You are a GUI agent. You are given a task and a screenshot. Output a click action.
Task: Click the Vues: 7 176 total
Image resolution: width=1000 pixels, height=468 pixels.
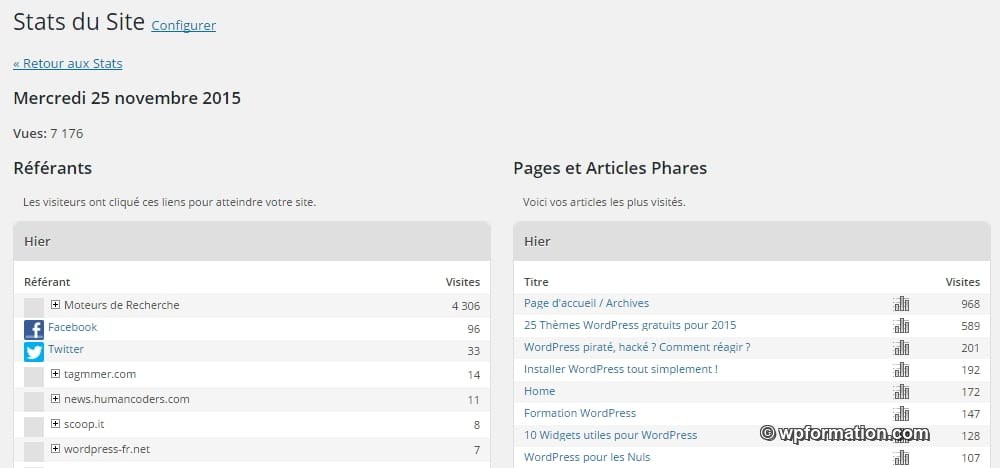pos(48,134)
